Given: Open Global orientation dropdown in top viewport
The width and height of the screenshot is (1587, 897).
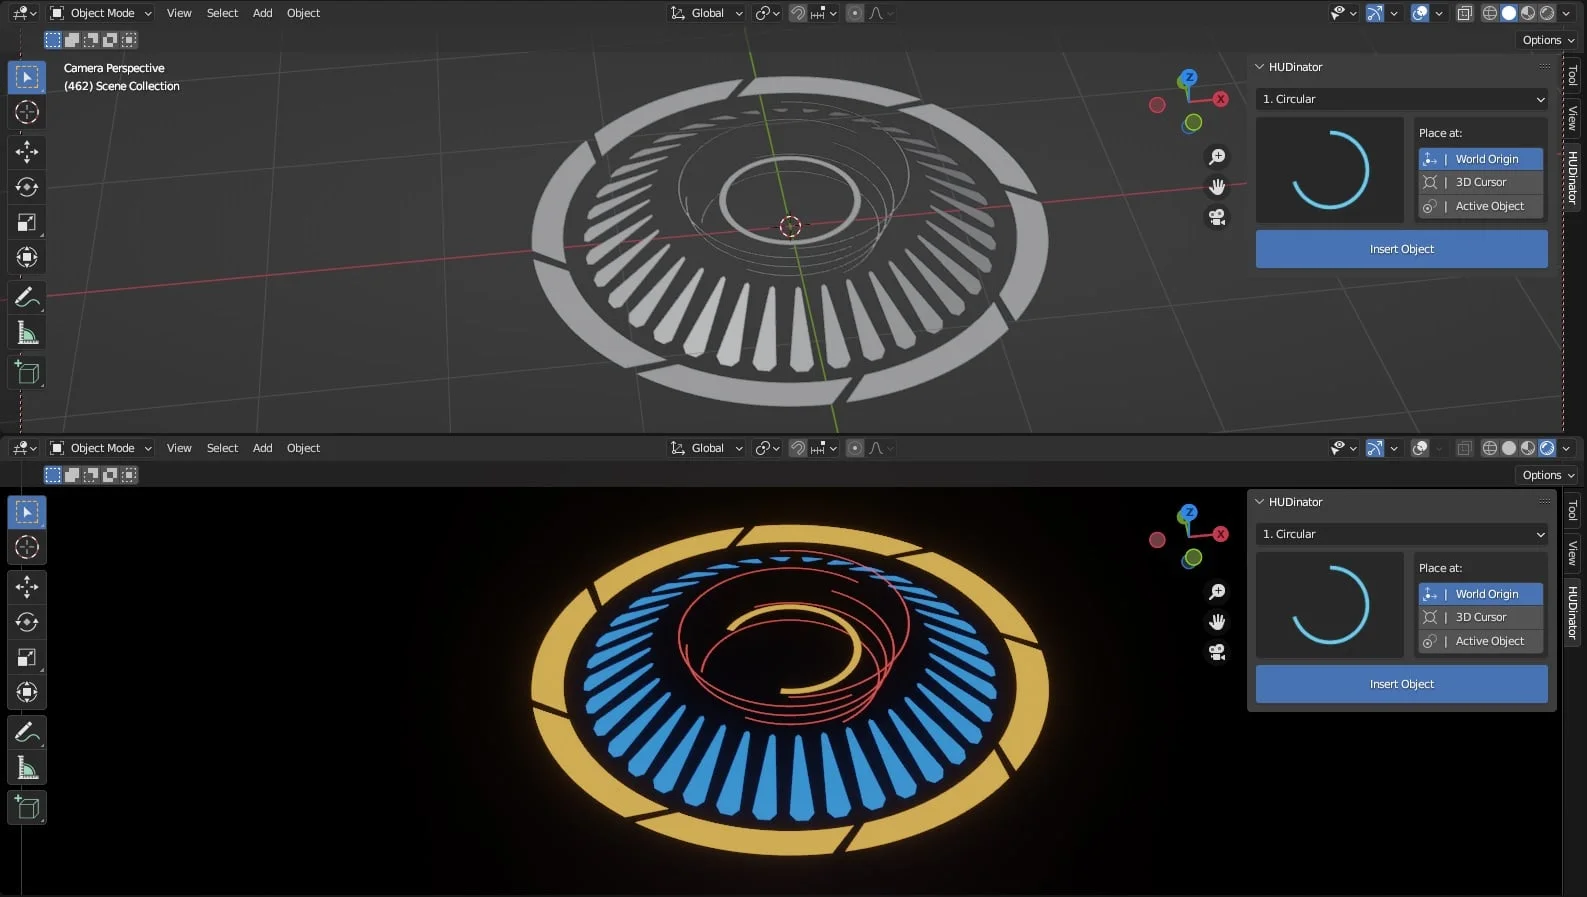Looking at the screenshot, I should tap(707, 13).
